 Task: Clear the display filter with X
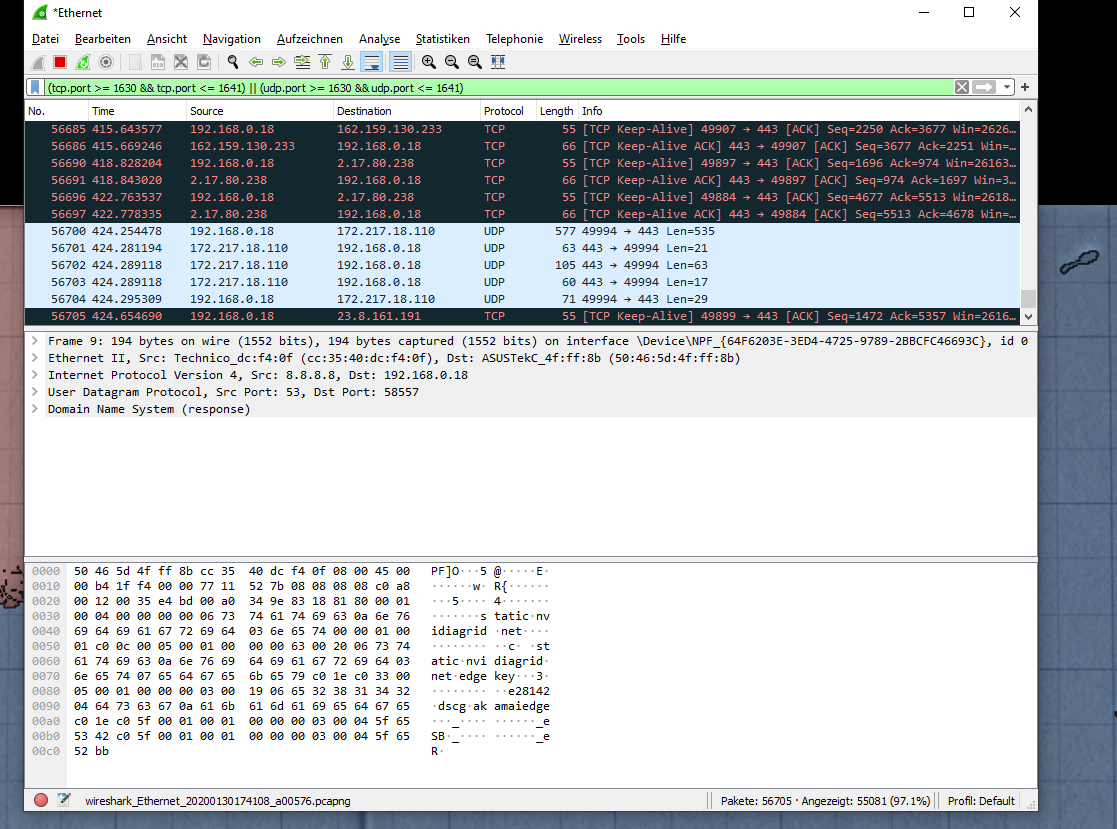[962, 88]
